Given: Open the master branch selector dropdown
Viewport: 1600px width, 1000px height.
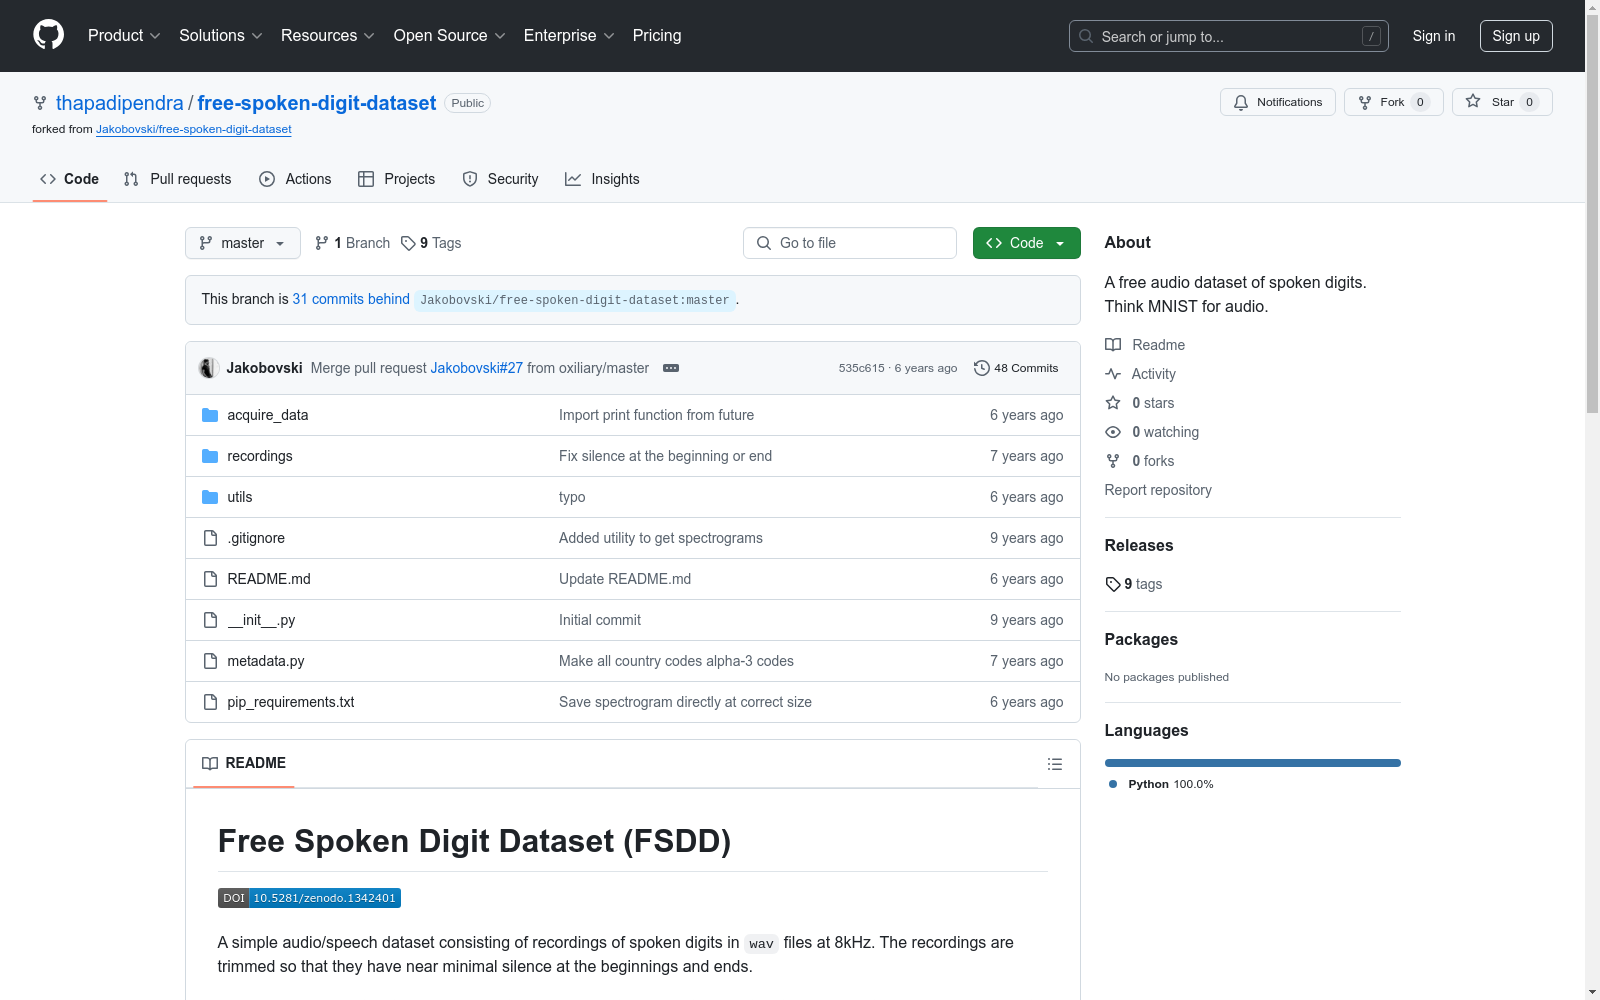Looking at the screenshot, I should pos(243,243).
